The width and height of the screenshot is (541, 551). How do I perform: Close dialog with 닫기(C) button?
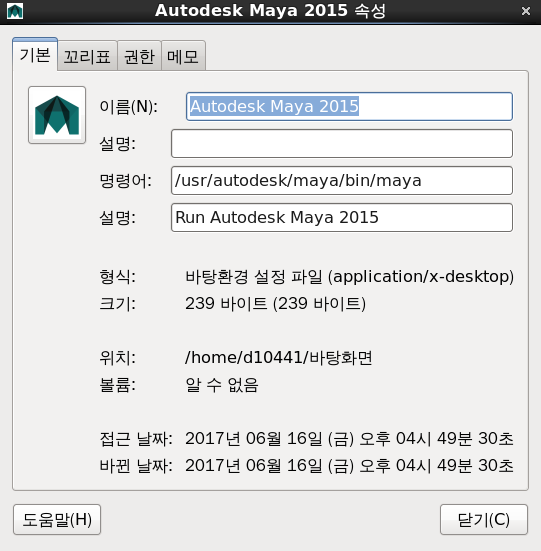[484, 520]
